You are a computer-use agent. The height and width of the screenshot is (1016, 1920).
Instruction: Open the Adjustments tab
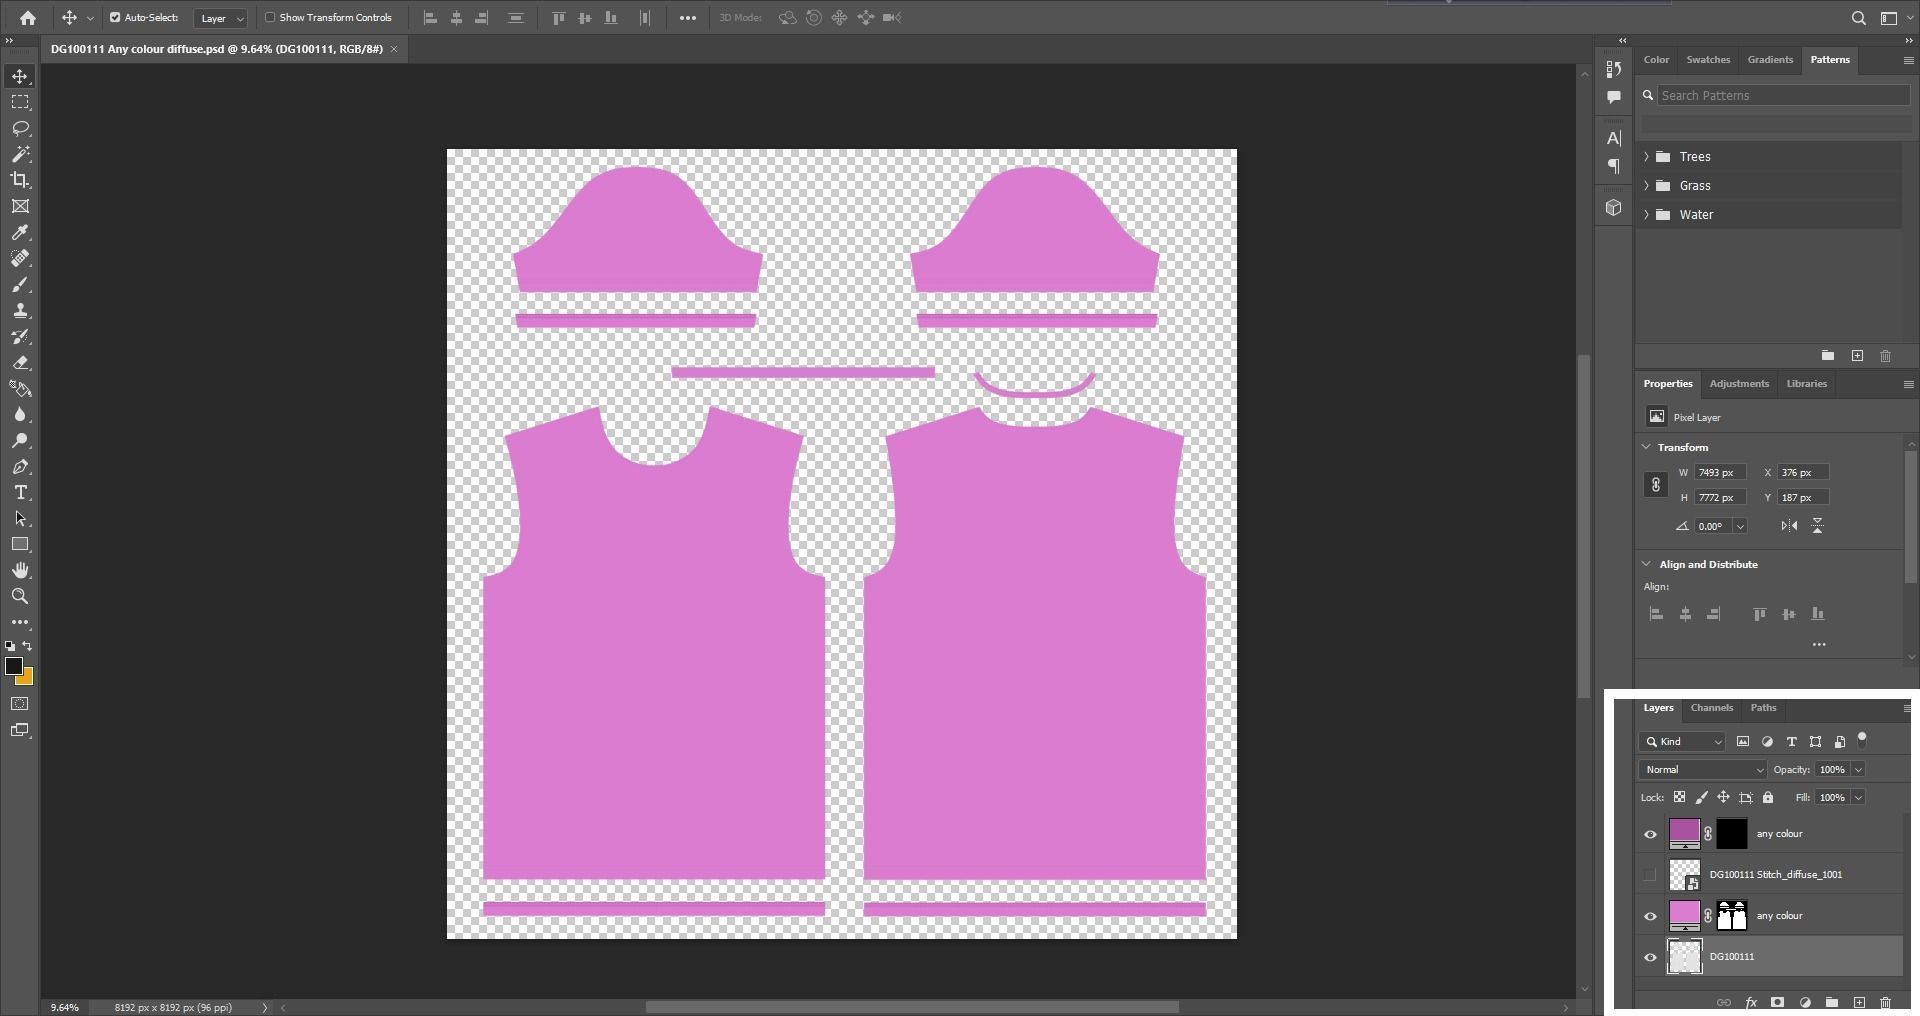pyautogui.click(x=1739, y=384)
